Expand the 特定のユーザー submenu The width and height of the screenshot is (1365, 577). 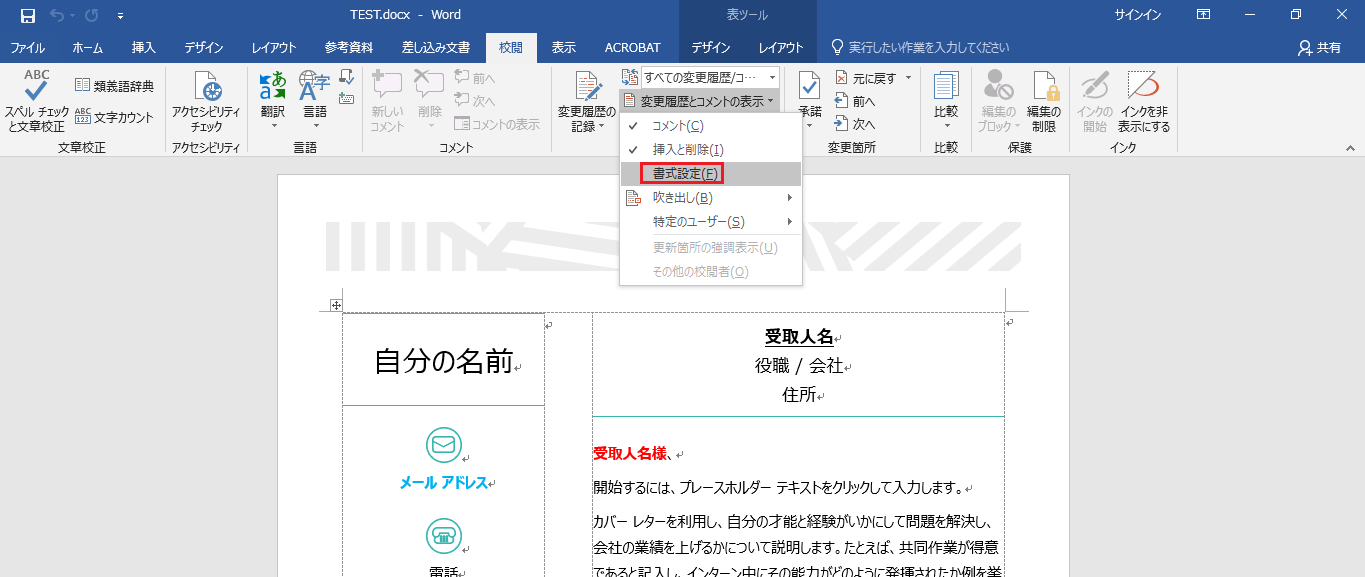point(698,221)
